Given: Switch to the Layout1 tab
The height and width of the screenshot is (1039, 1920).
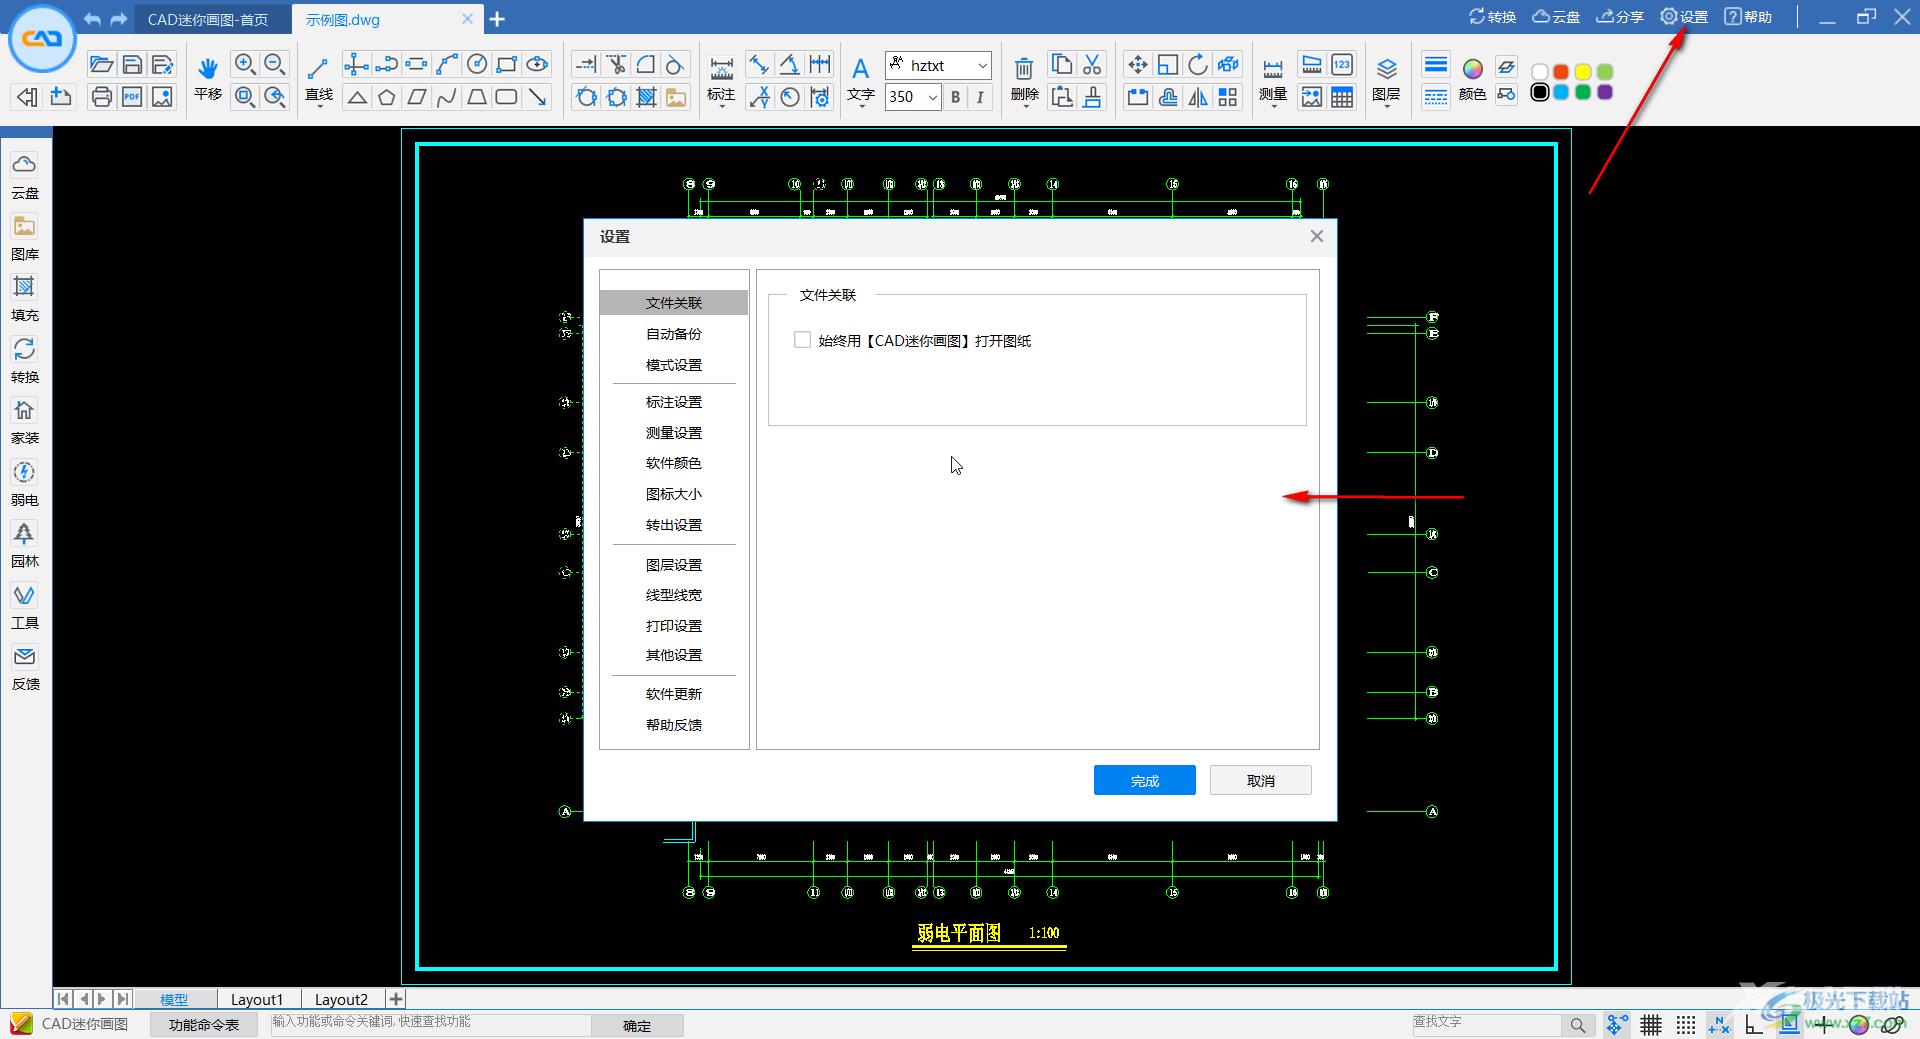Looking at the screenshot, I should pos(257,999).
